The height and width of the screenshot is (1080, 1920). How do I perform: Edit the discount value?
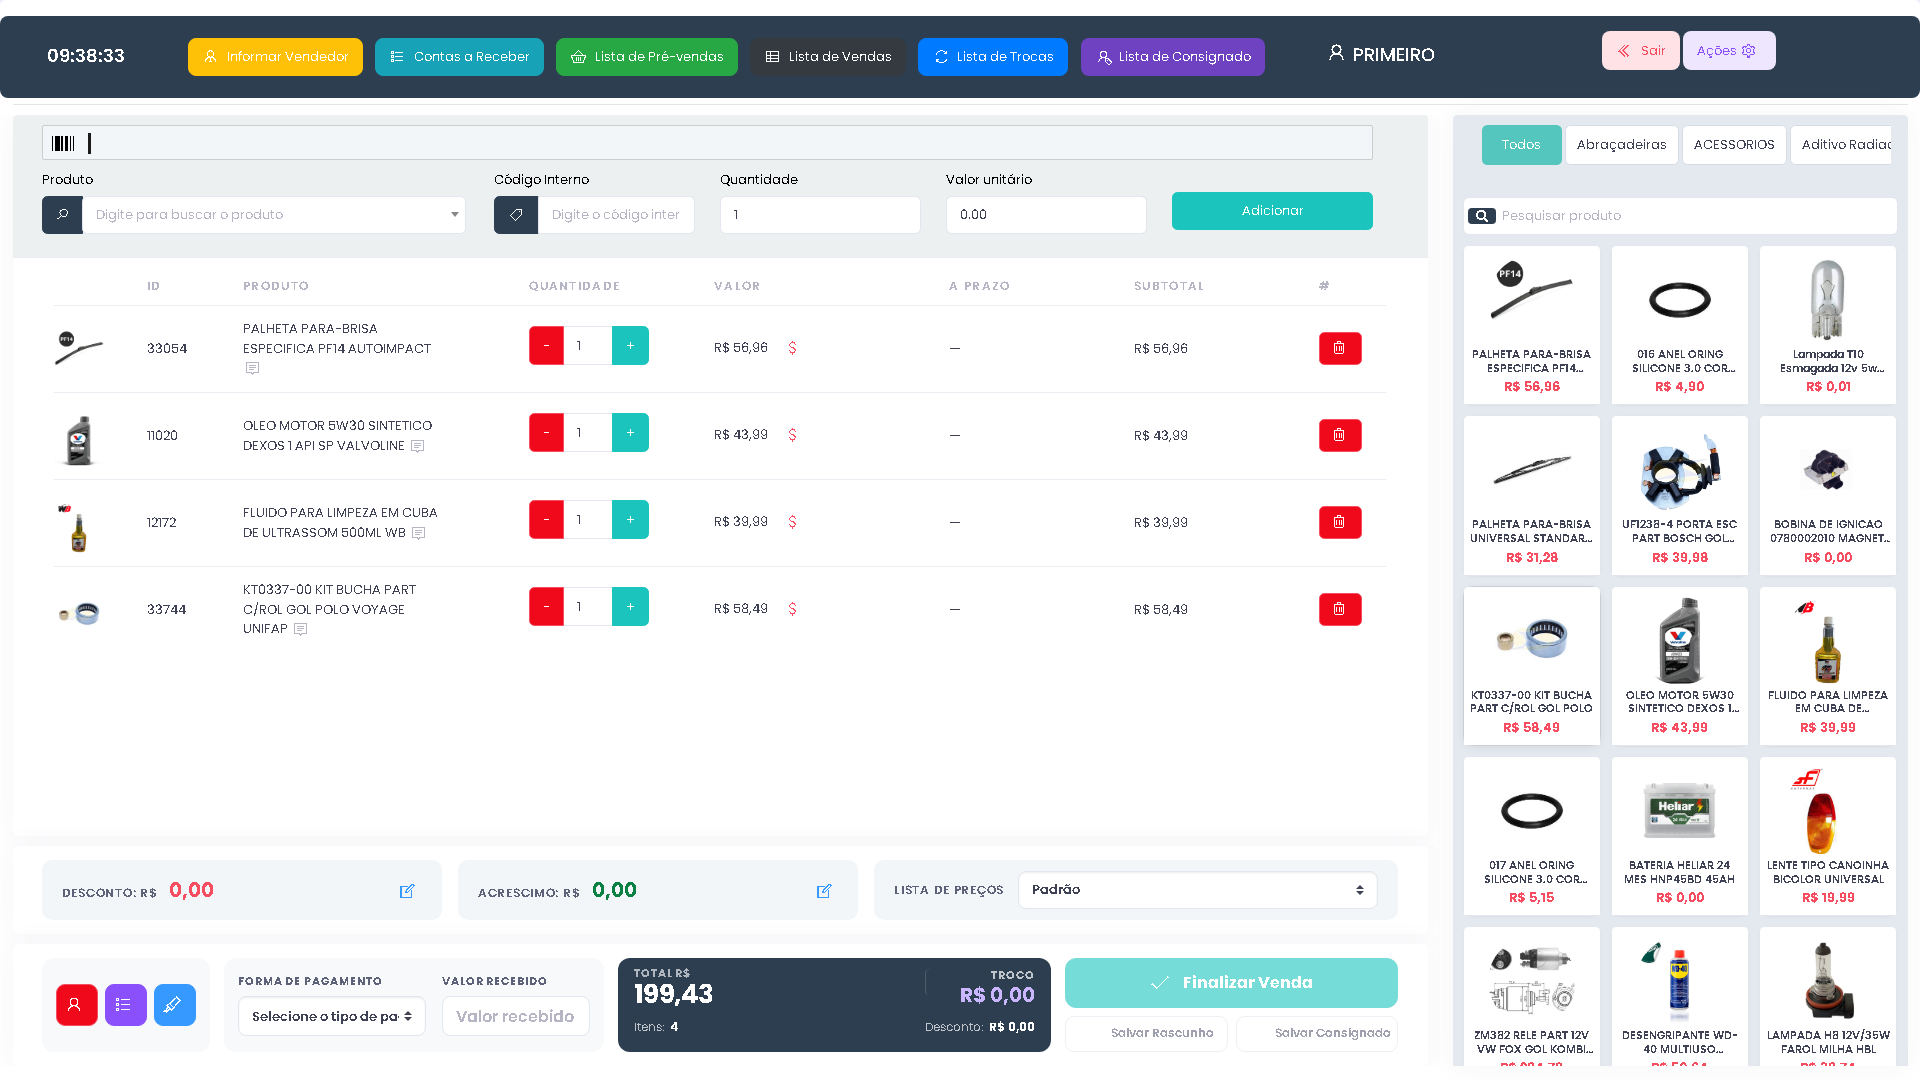pos(407,891)
